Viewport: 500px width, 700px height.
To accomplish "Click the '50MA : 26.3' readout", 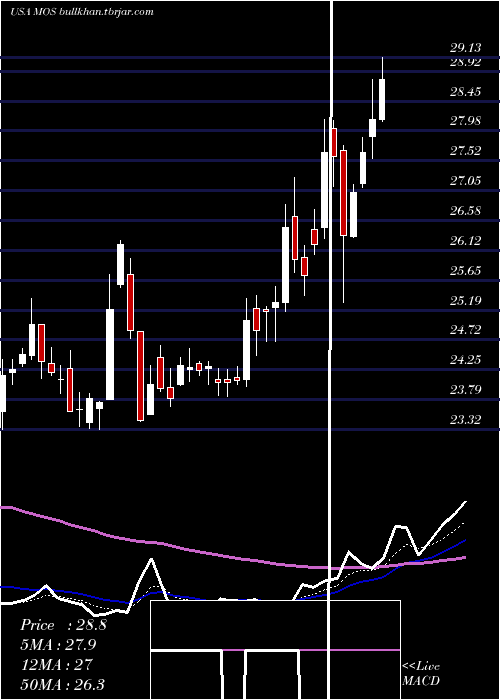I will coord(62,684).
